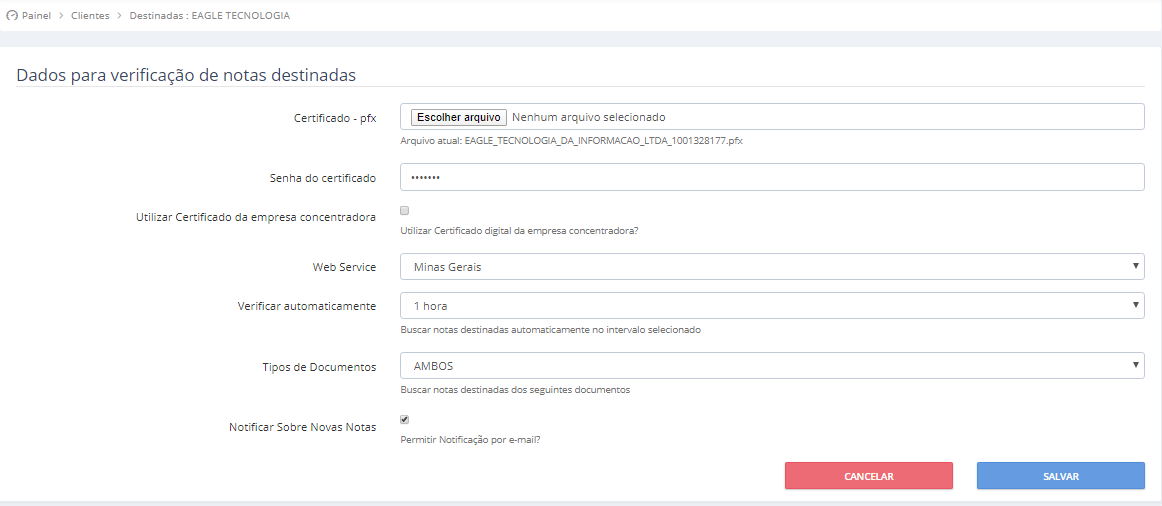Click the red CANCELAR button
This screenshot has width=1162, height=506.
point(869,476)
